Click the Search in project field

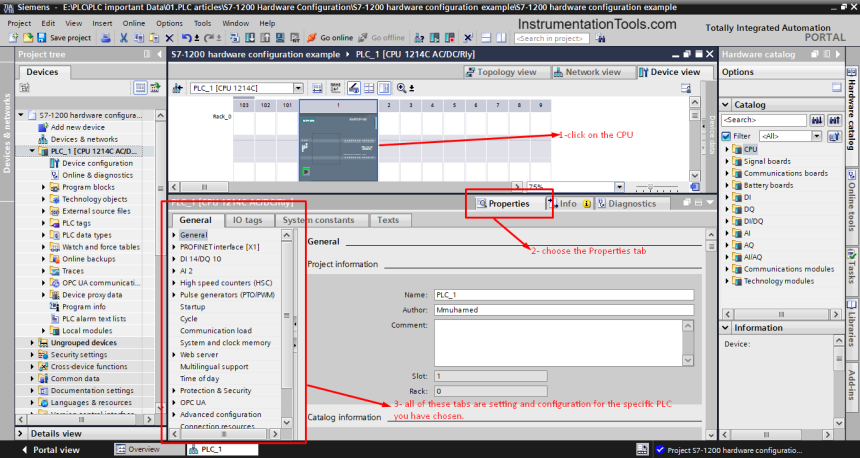tap(551, 38)
